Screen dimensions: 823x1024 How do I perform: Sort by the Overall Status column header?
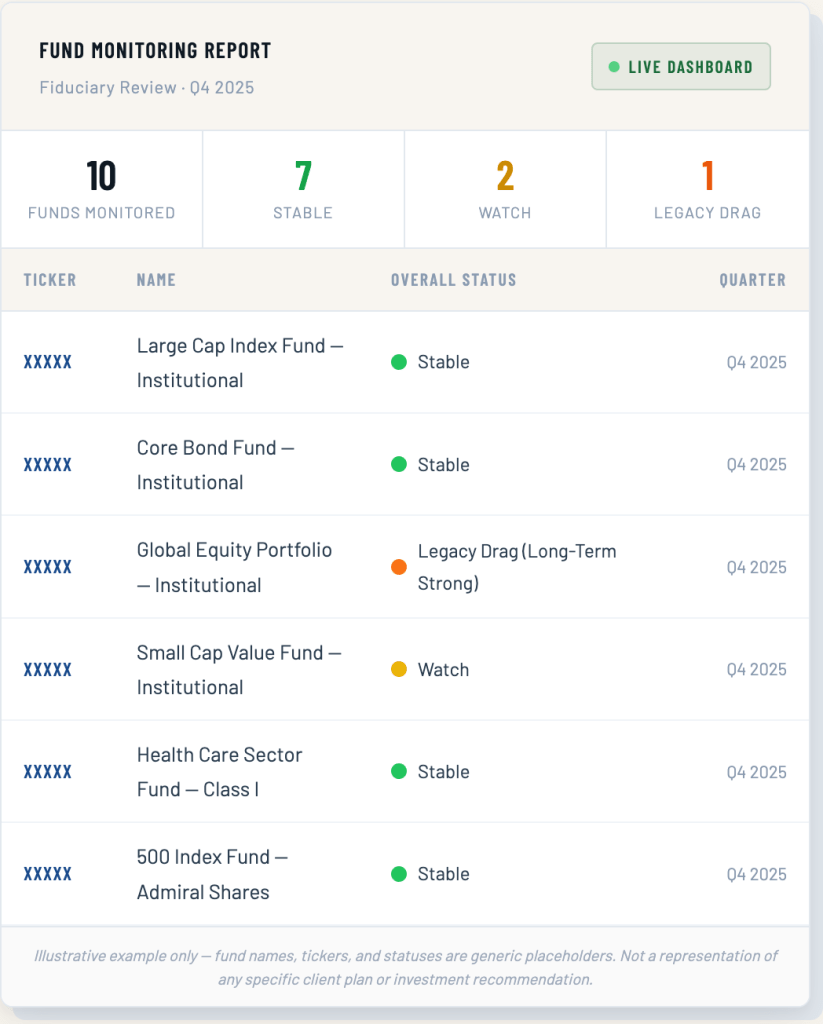(x=453, y=280)
